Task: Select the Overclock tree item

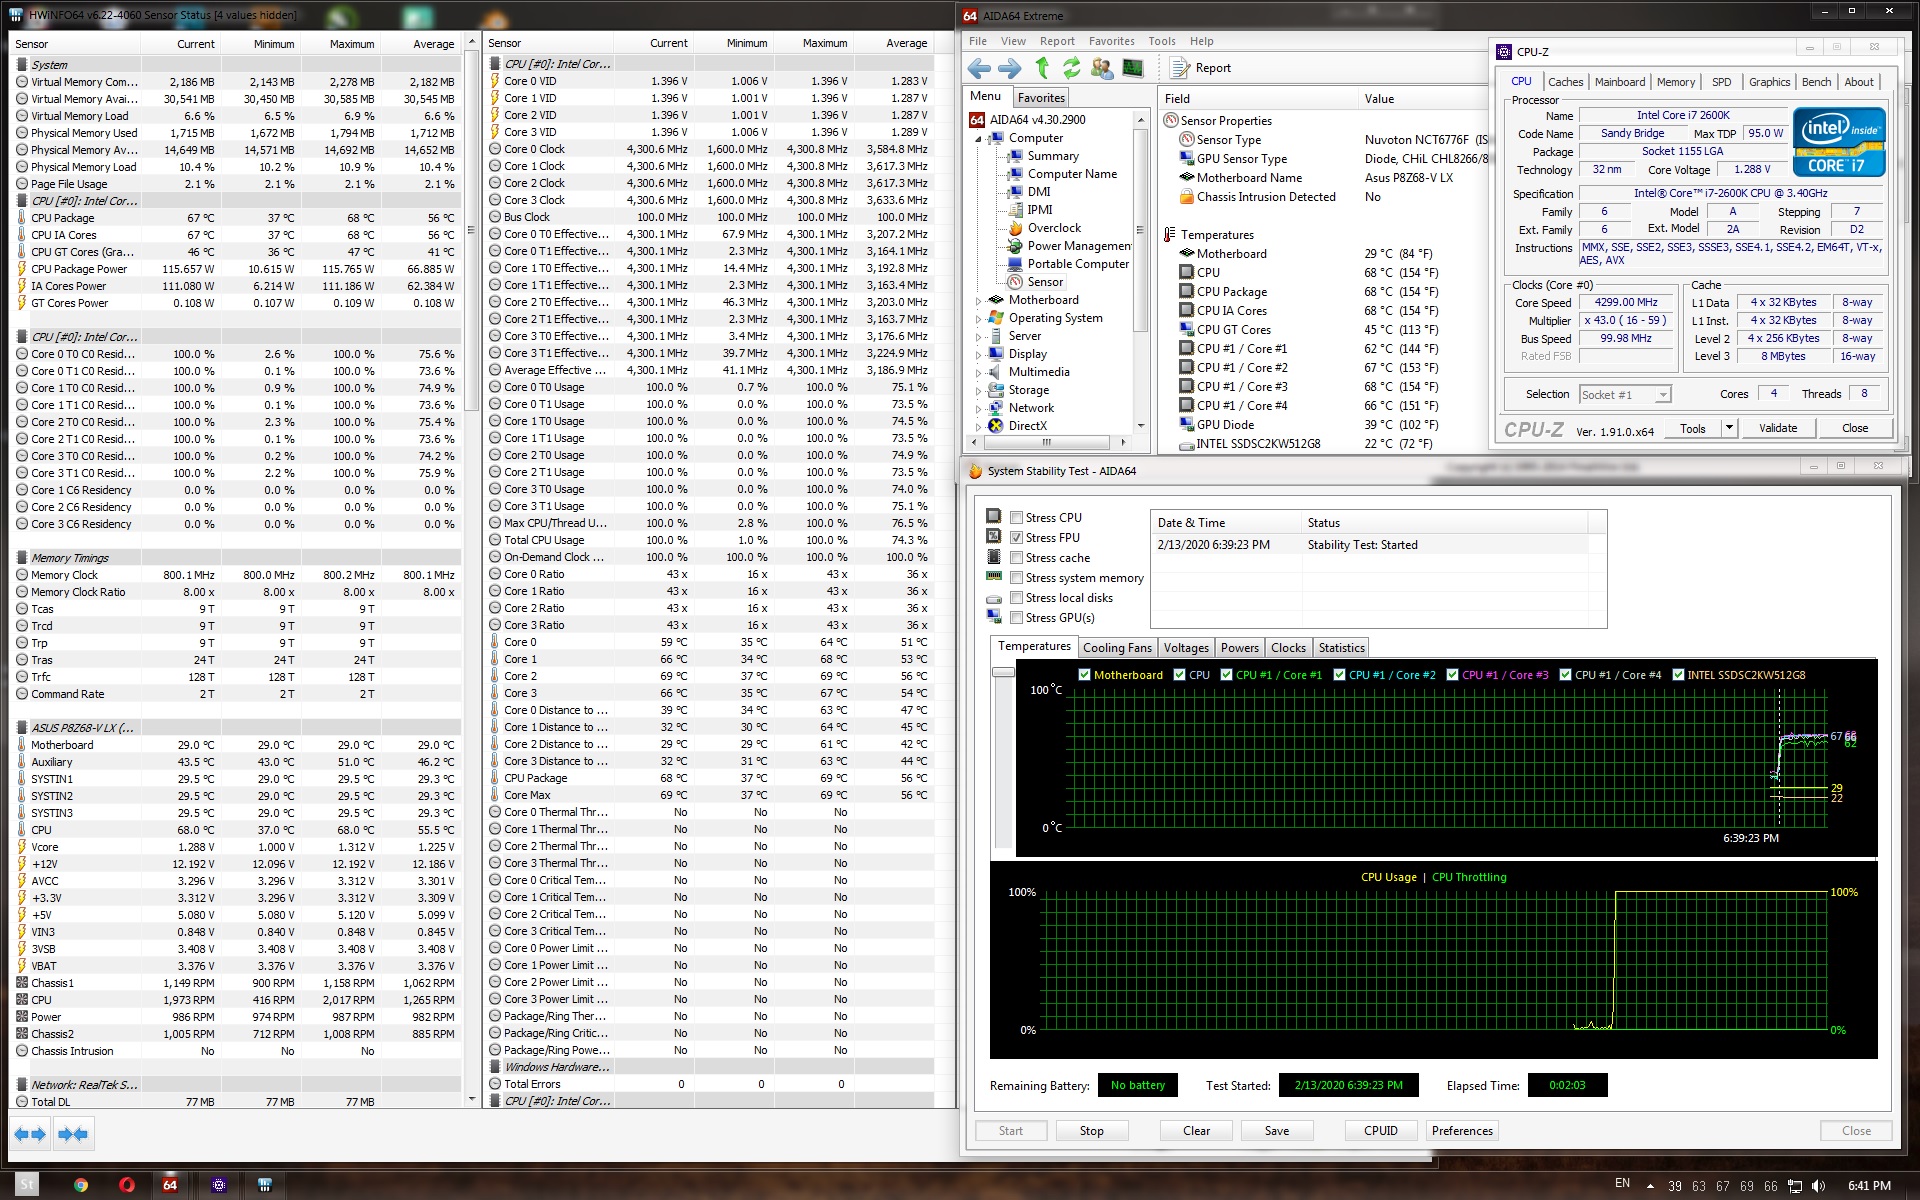Action: (x=1054, y=228)
